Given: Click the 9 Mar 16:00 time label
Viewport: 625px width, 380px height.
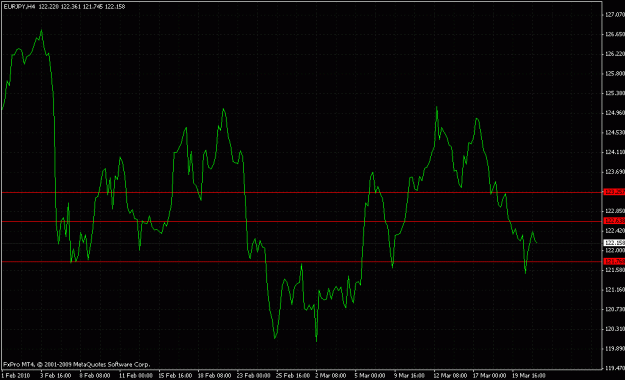Looking at the screenshot, I should click(409, 375).
